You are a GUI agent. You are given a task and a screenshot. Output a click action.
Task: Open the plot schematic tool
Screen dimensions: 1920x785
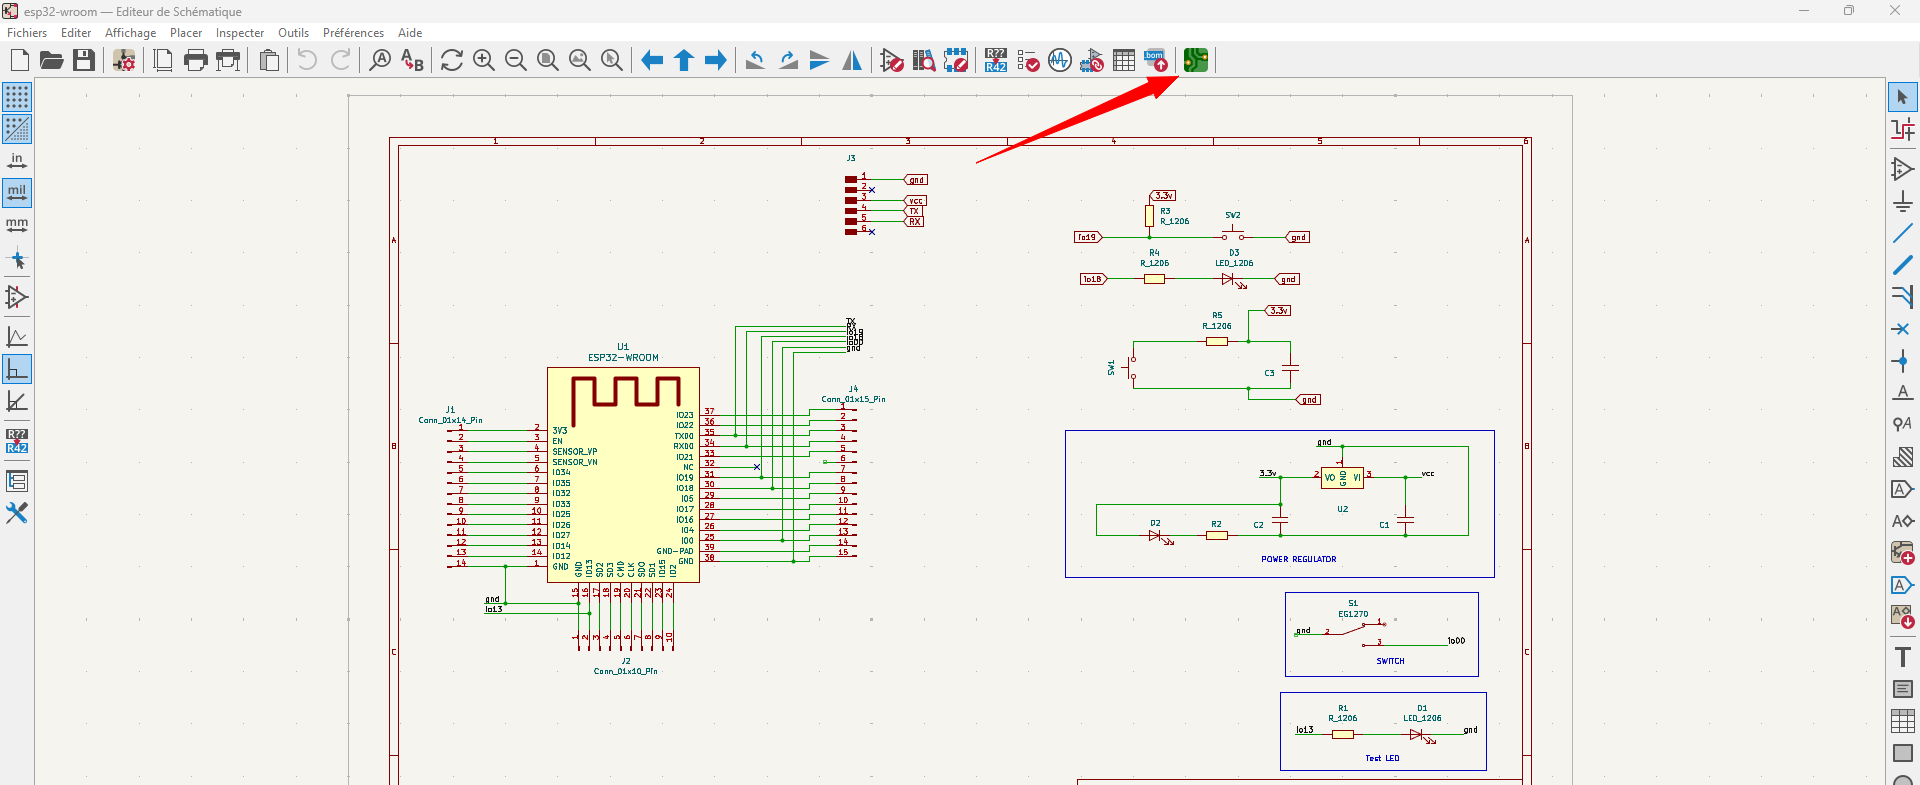point(229,61)
